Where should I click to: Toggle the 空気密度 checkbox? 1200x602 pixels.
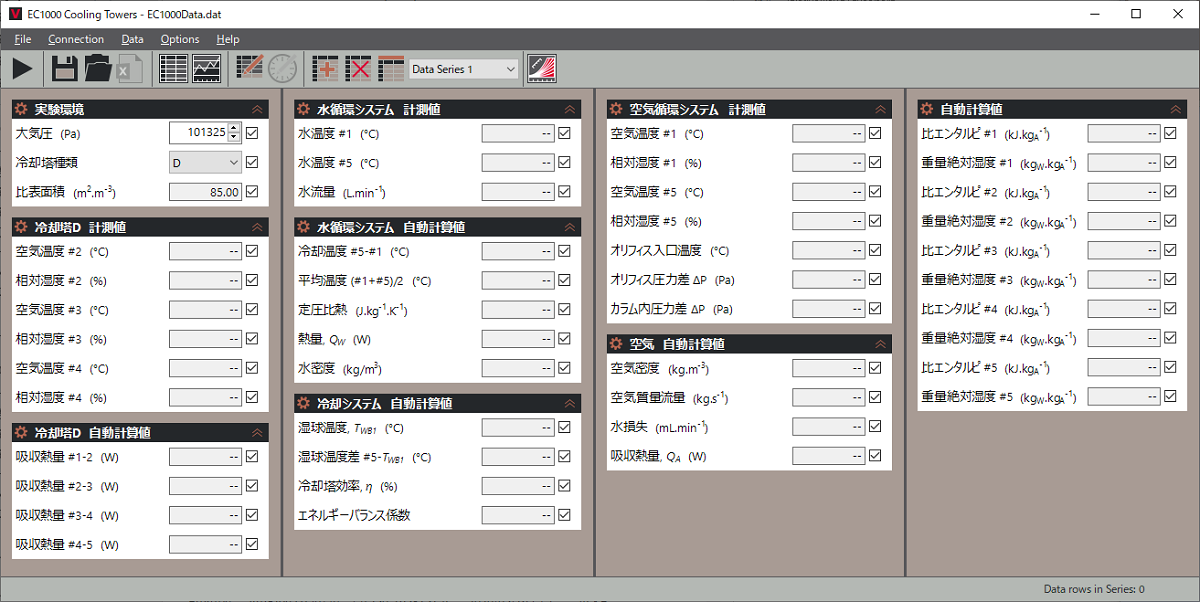point(875,368)
